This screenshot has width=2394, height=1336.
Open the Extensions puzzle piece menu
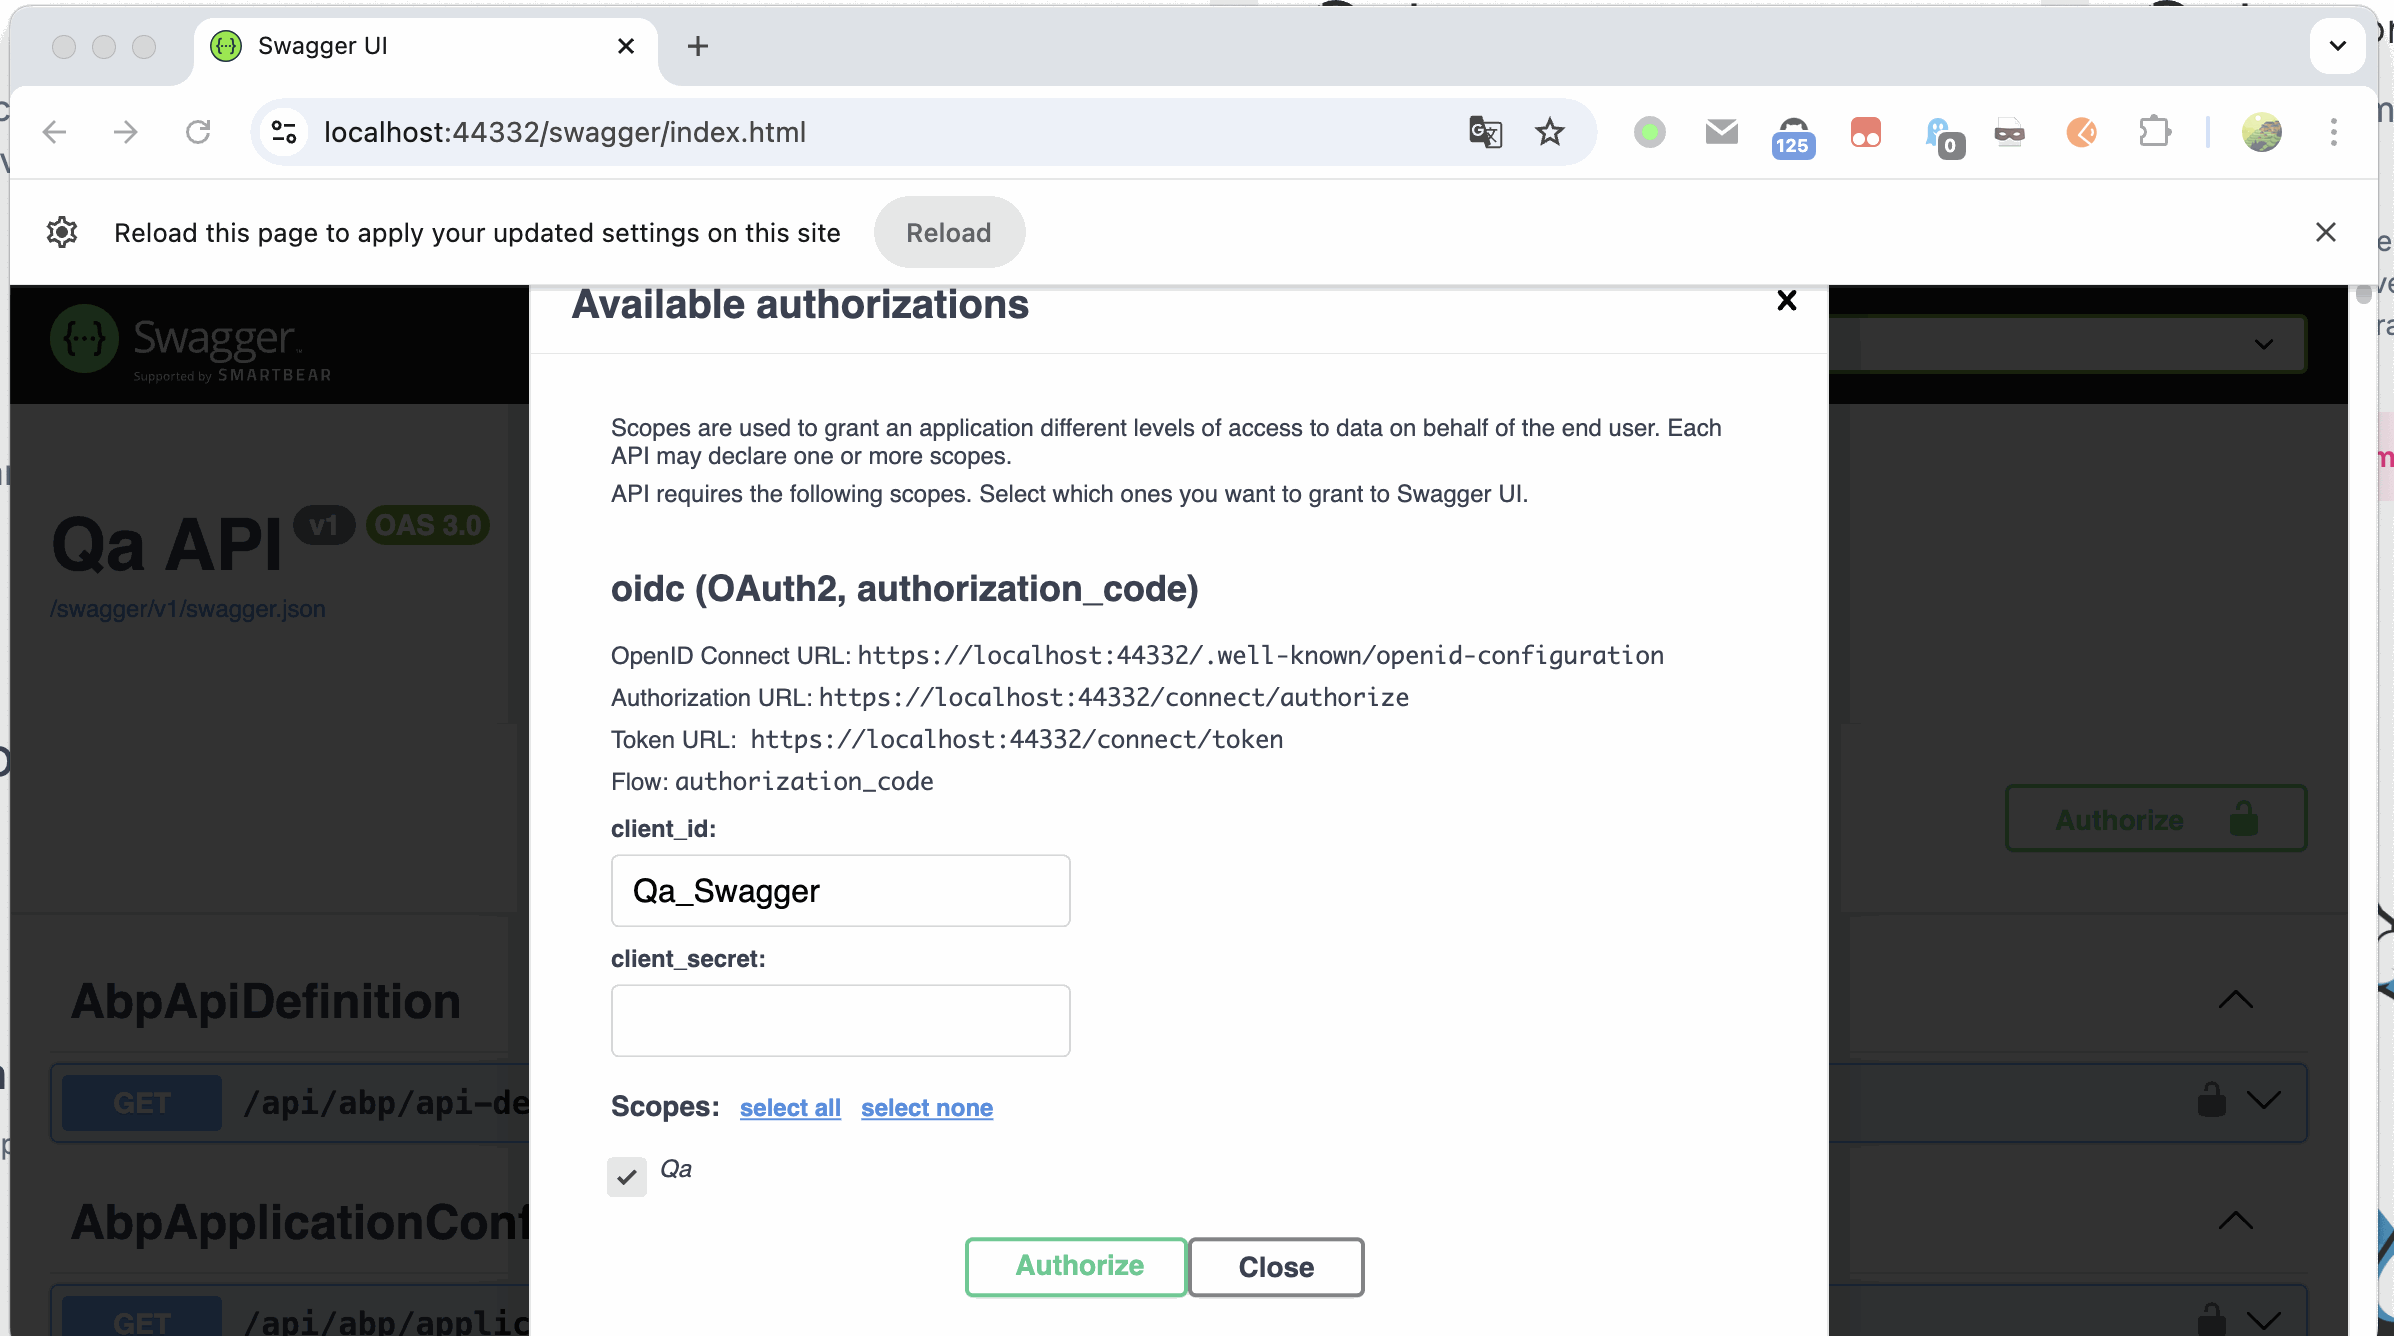[x=2154, y=132]
